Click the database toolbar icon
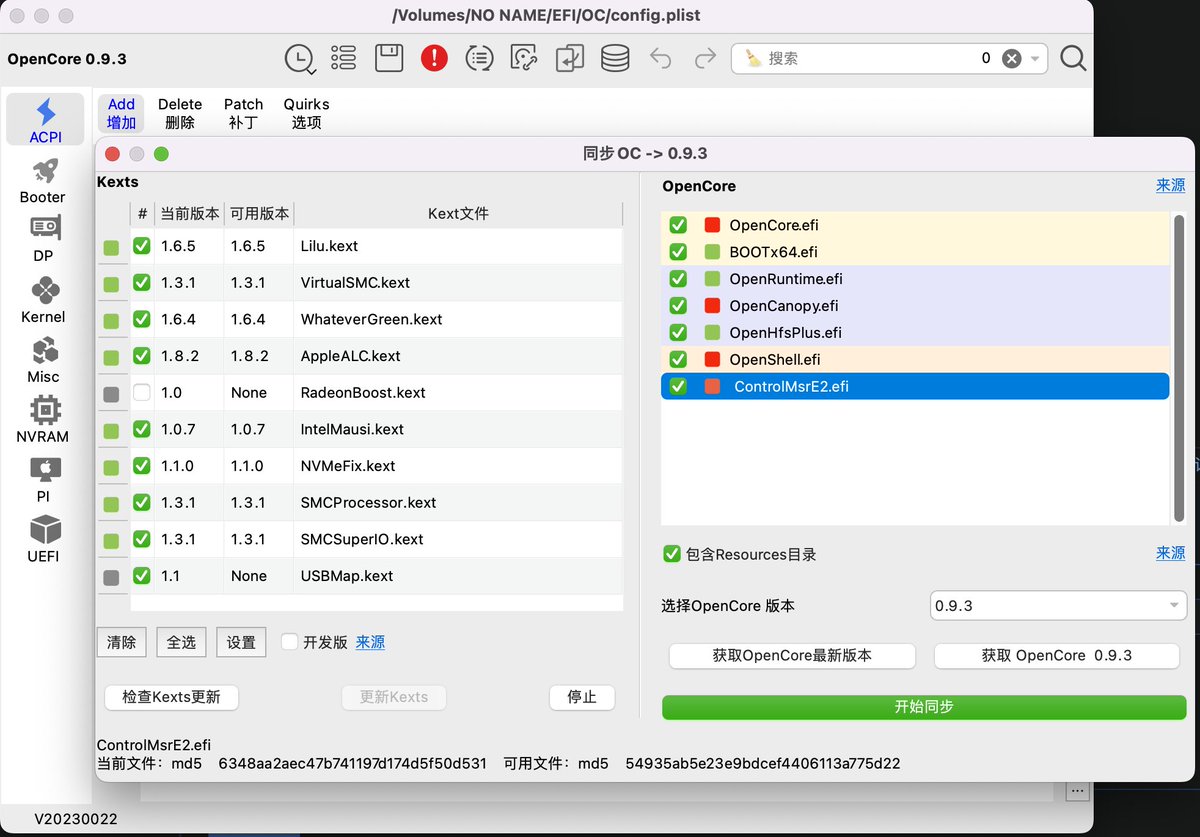This screenshot has height=837, width=1200. pyautogui.click(x=614, y=58)
